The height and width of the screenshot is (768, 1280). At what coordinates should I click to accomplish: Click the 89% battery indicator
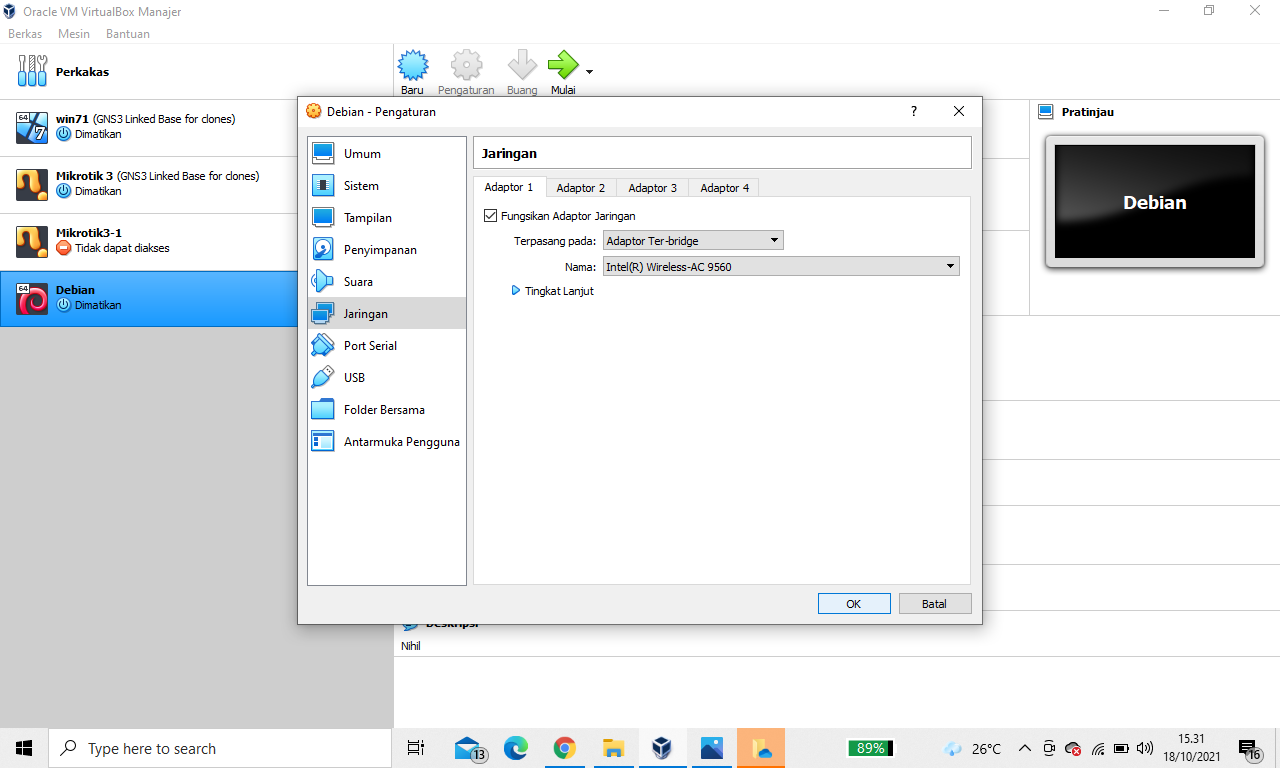[870, 748]
